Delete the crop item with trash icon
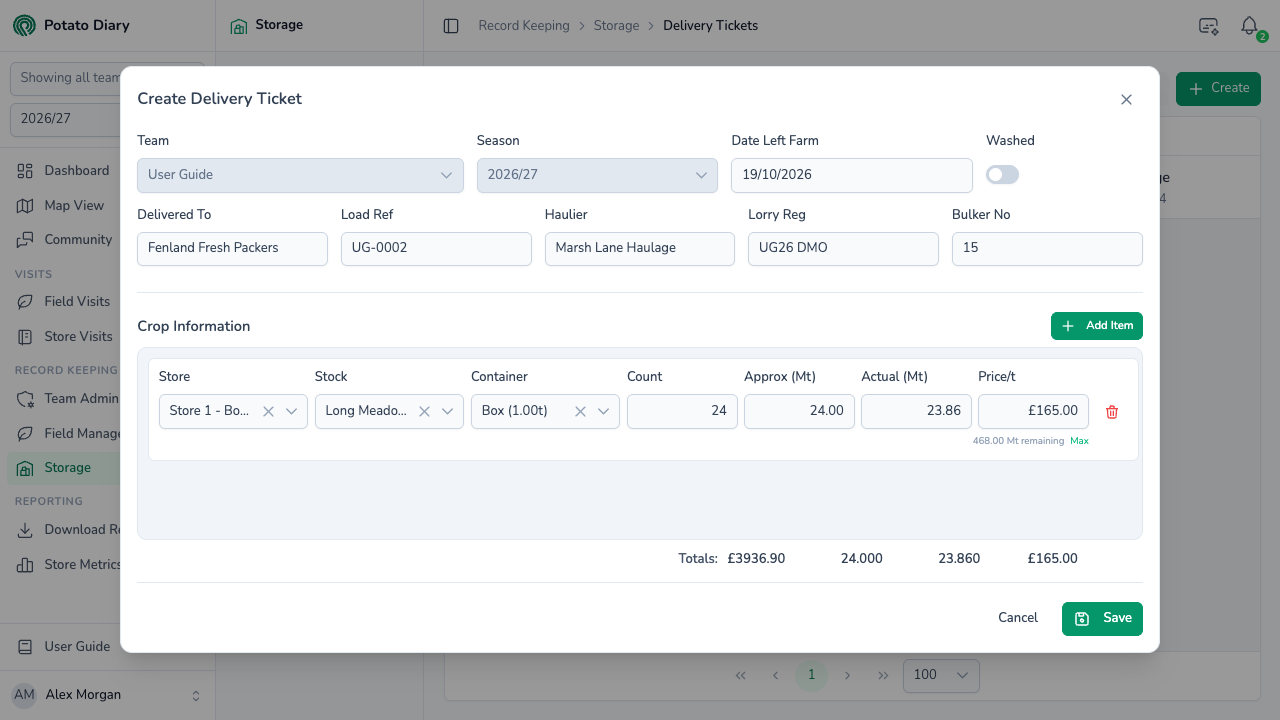This screenshot has height=720, width=1280. pos(1112,412)
